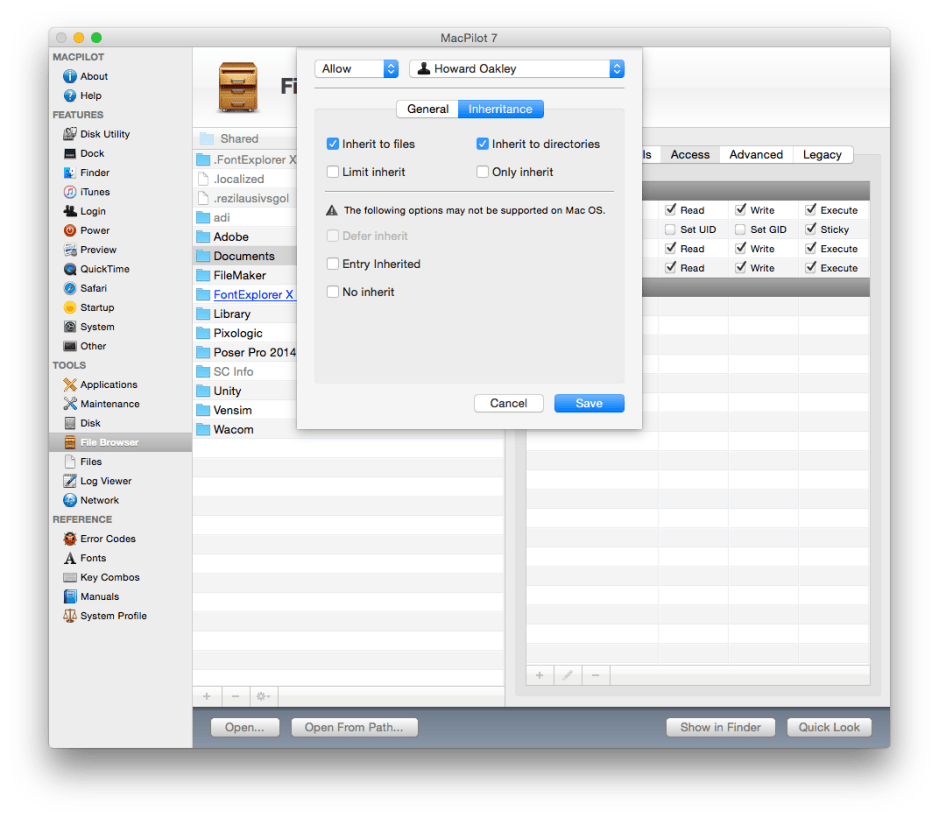Select the Finder item in the sidebar
The width and height of the screenshot is (939, 818).
click(x=94, y=172)
